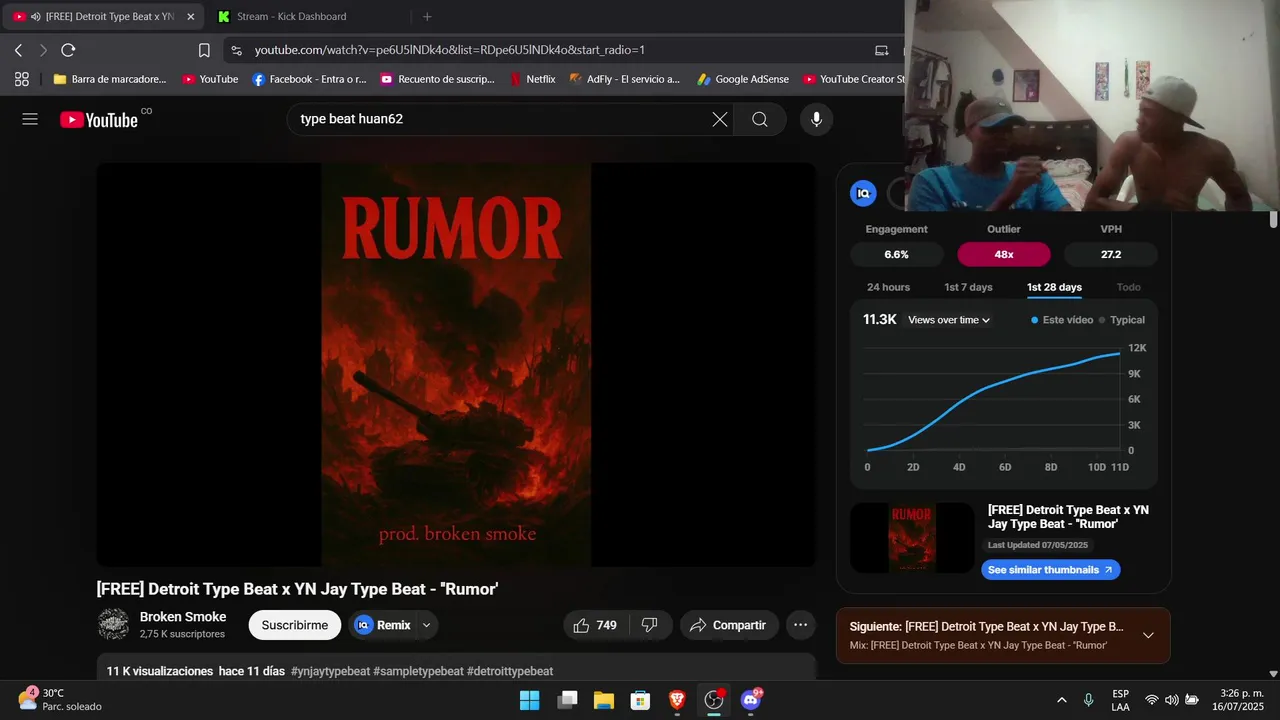
Task: Show hidden system tray icons
Action: click(1061, 700)
